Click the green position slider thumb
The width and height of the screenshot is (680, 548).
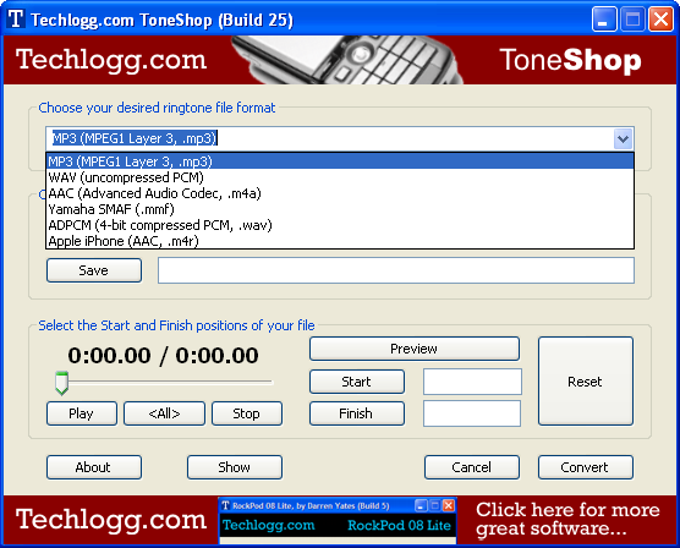62,383
